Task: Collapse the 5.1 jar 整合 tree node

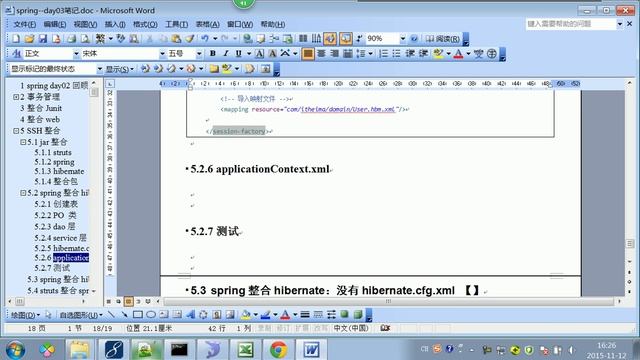Action: tap(23, 142)
